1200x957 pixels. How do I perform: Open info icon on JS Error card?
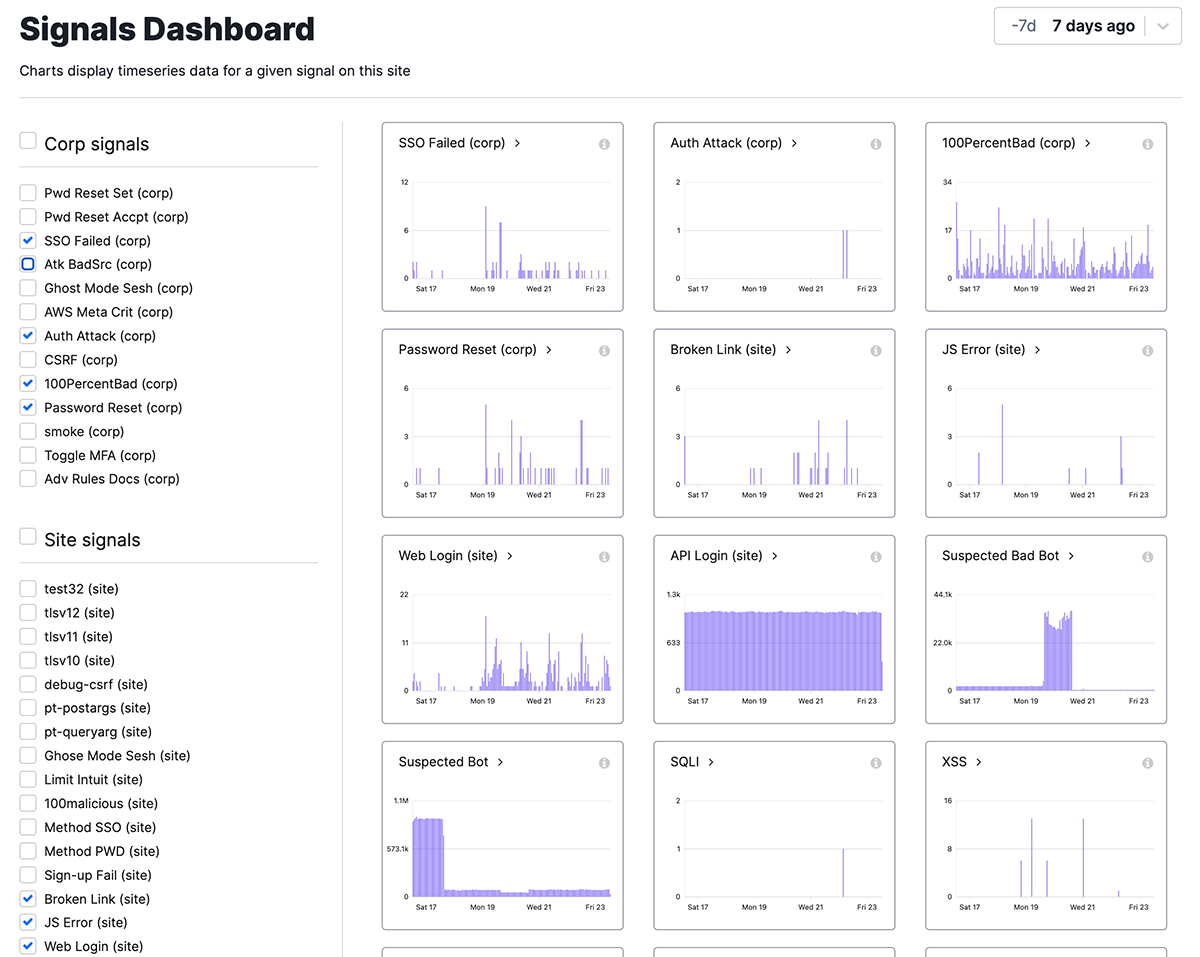1148,351
